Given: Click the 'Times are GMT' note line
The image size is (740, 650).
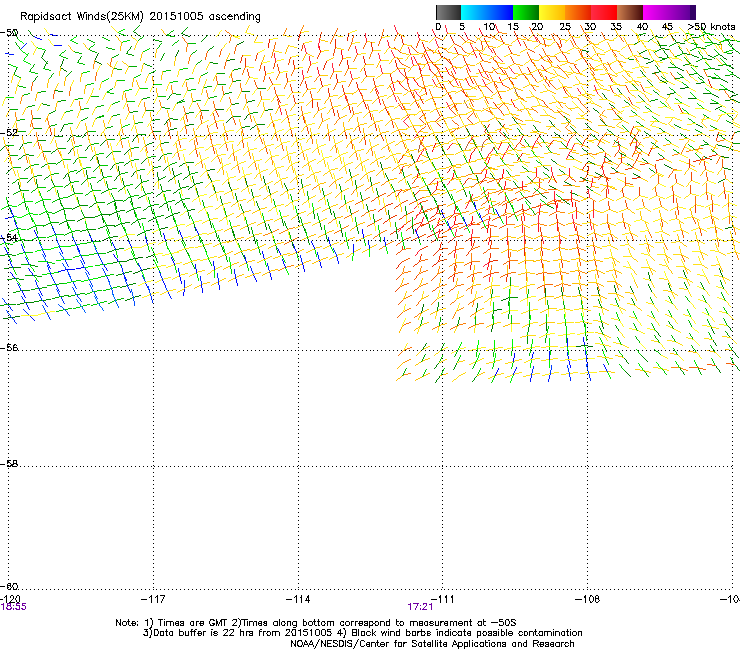Looking at the screenshot, I should (315, 623).
